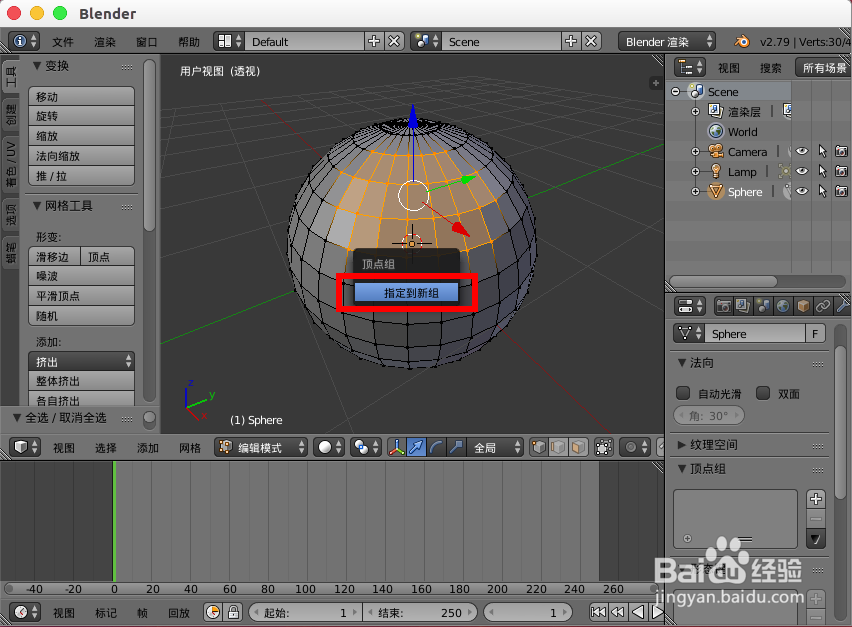Switch to the 创建 tool shelf tab
The width and height of the screenshot is (852, 627).
[11, 115]
